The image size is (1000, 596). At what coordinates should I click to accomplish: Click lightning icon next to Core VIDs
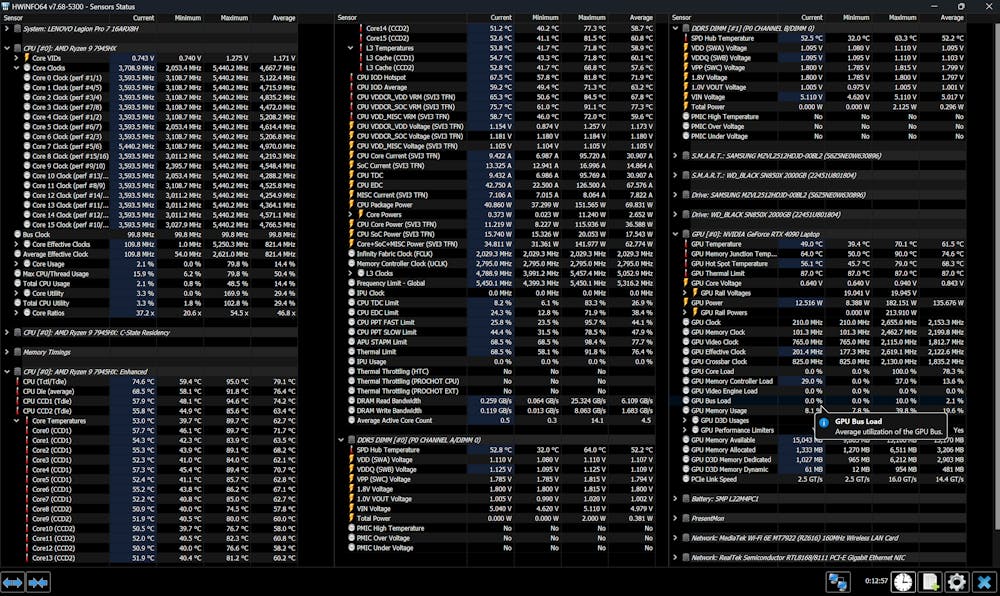pos(27,58)
